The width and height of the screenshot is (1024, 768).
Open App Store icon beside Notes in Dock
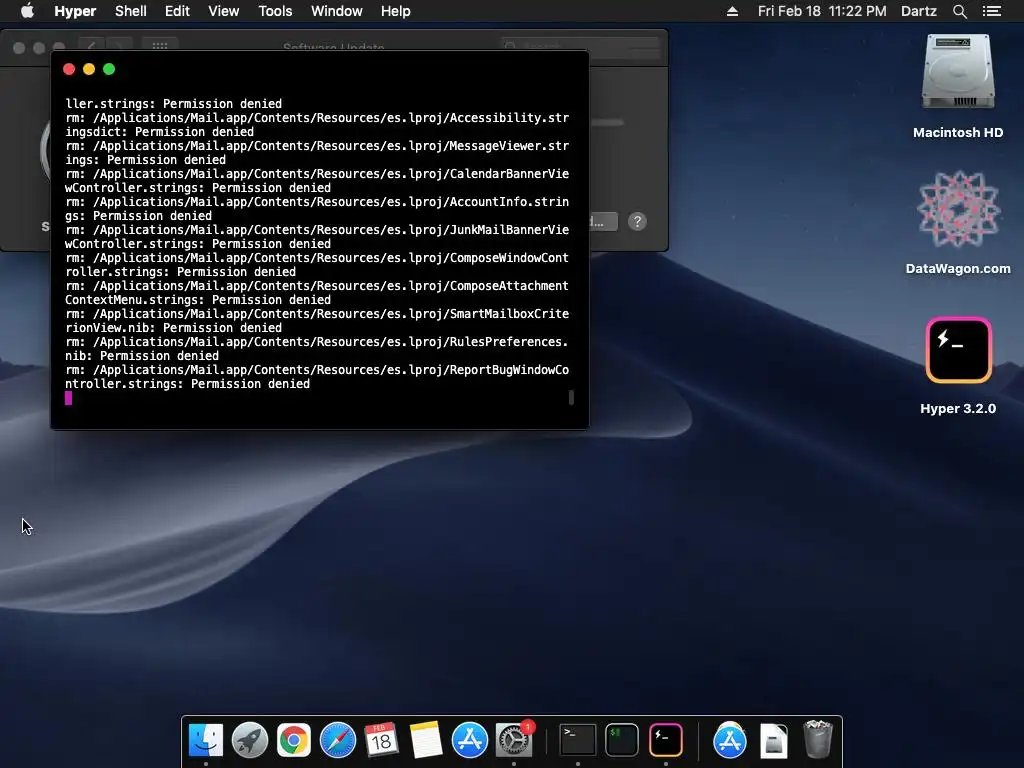click(470, 741)
